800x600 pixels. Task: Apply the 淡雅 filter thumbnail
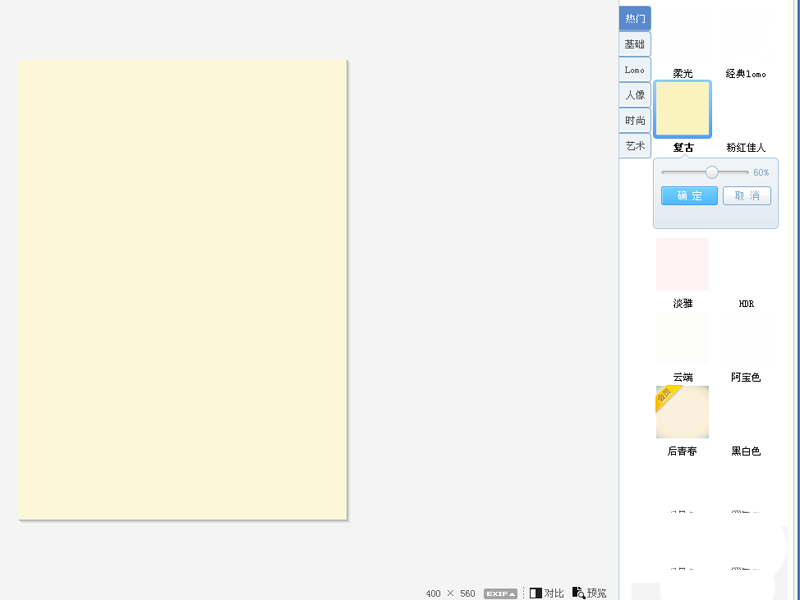click(x=683, y=264)
